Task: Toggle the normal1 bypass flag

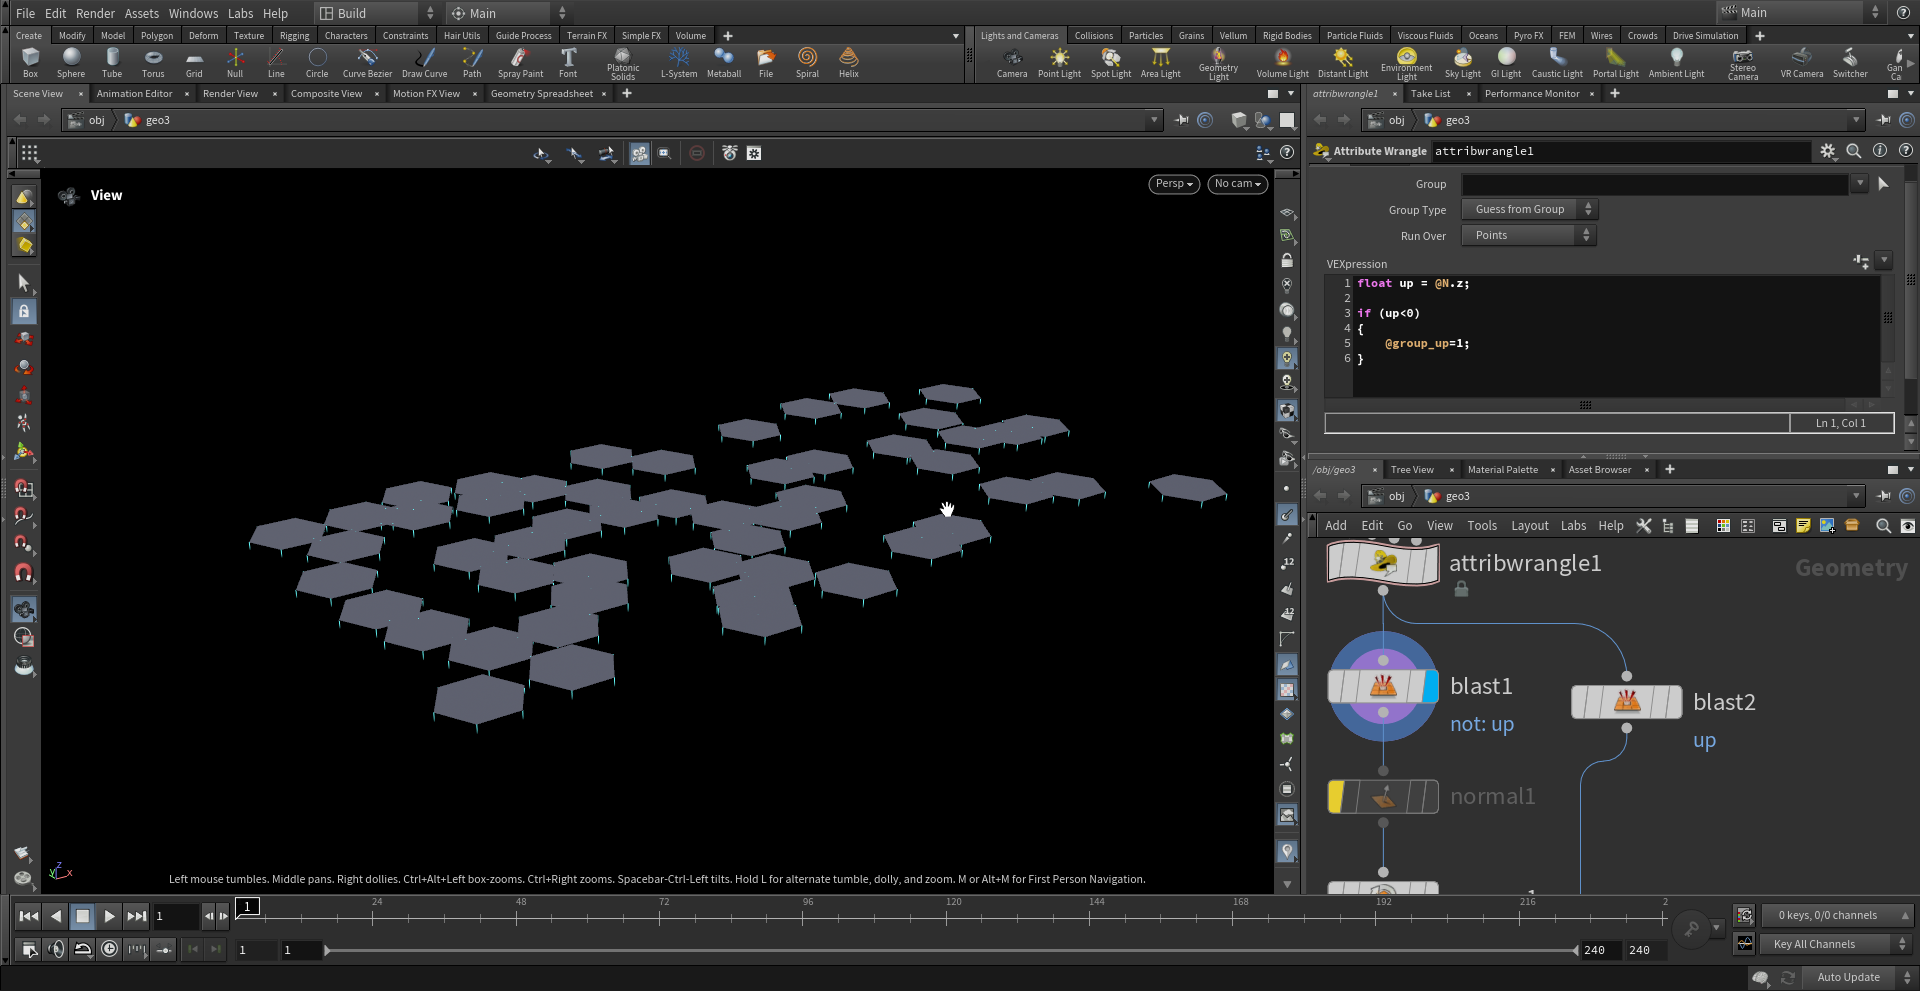Action: (1336, 797)
